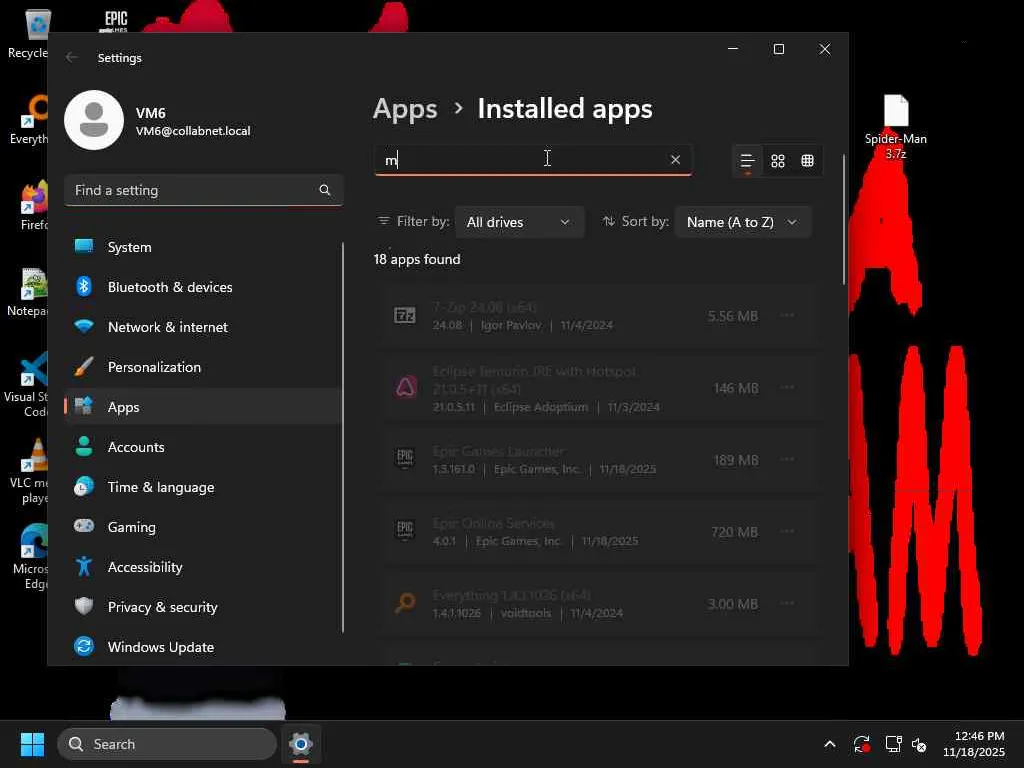Switch to tiles view layout
Viewport: 1024px width, 768px height.
[x=808, y=161]
